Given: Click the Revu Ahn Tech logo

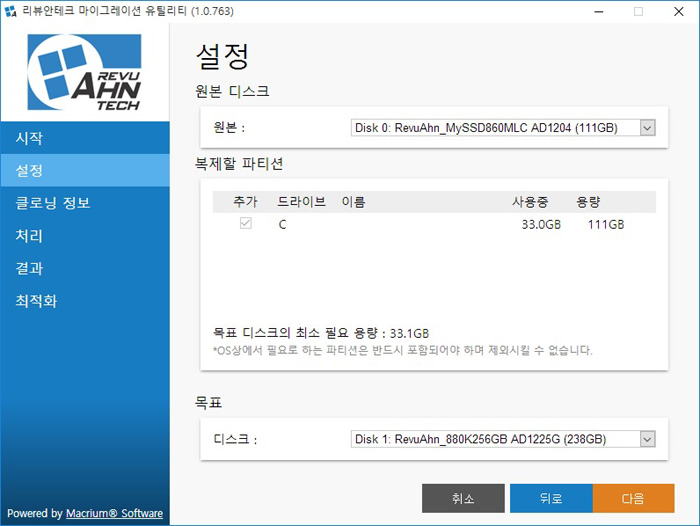Looking at the screenshot, I should [85, 72].
